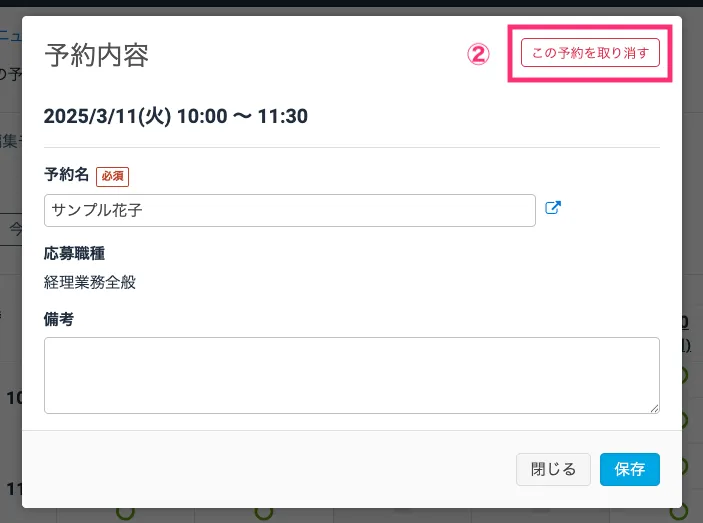Click the pink circled number ② marker
Screen dimensions: 703x523
(x=479, y=54)
